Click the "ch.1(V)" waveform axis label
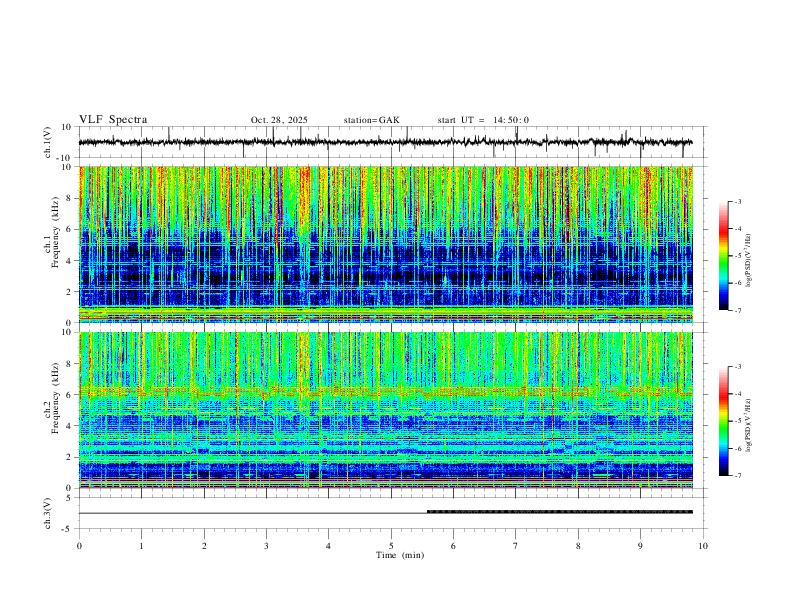792x612 pixels. pyautogui.click(x=48, y=142)
